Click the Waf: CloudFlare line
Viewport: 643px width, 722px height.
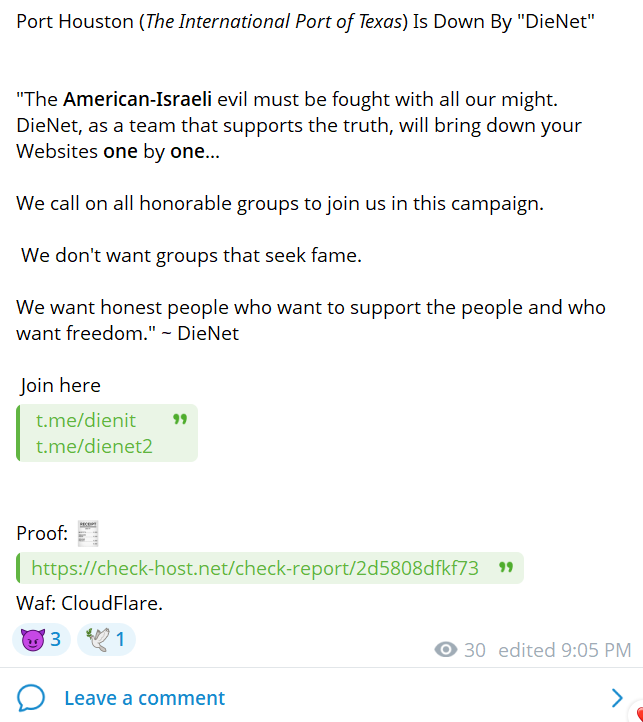[x=89, y=603]
